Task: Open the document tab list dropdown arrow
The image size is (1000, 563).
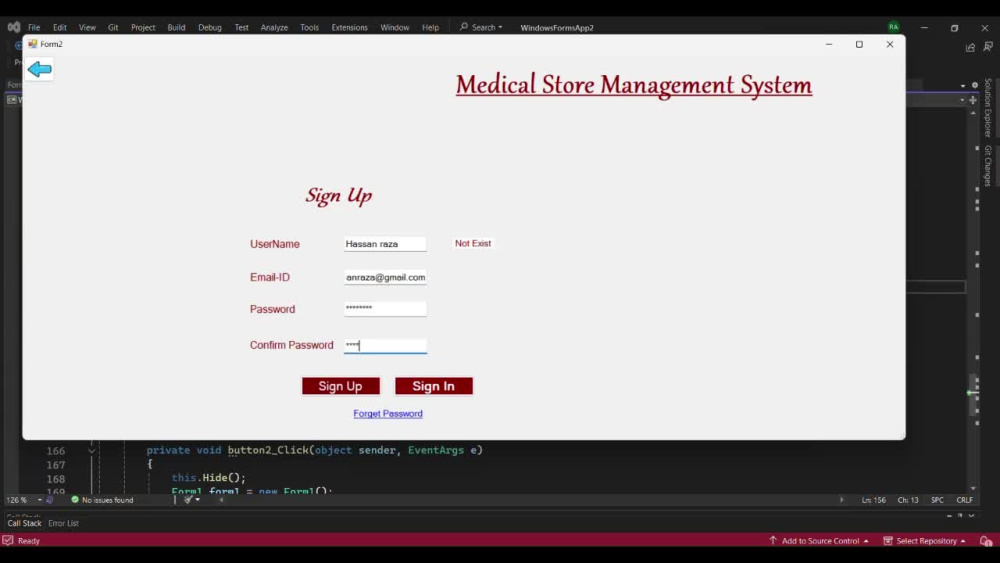Action: tap(962, 85)
